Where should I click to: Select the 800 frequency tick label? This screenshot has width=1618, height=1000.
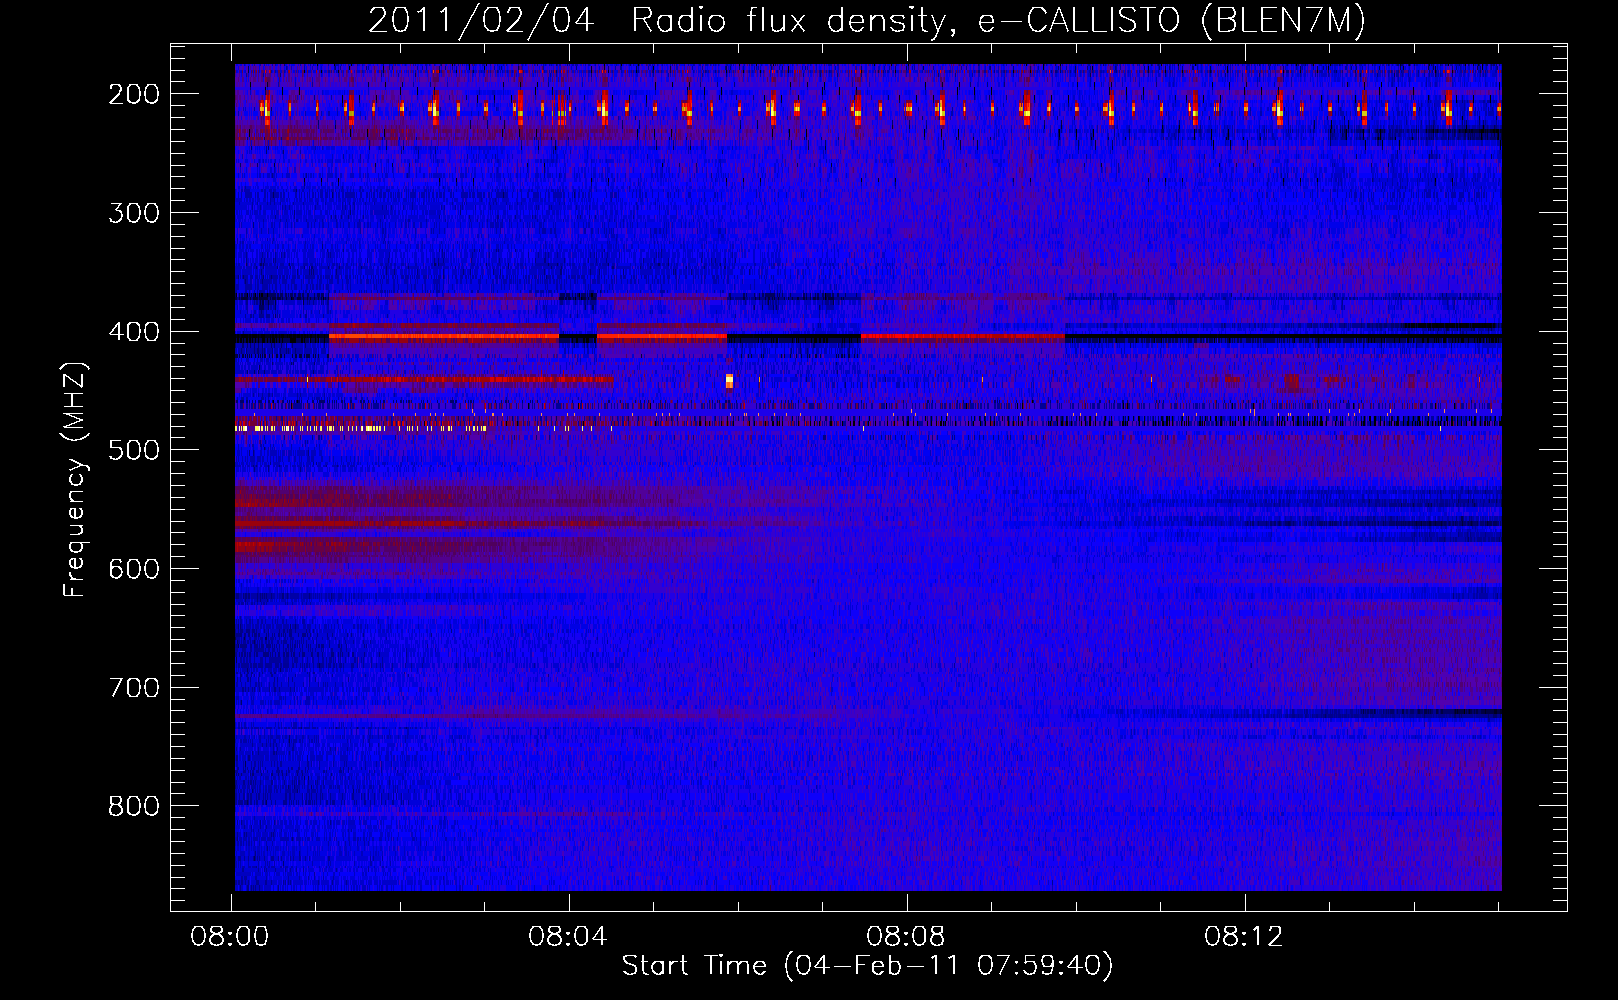[x=133, y=806]
